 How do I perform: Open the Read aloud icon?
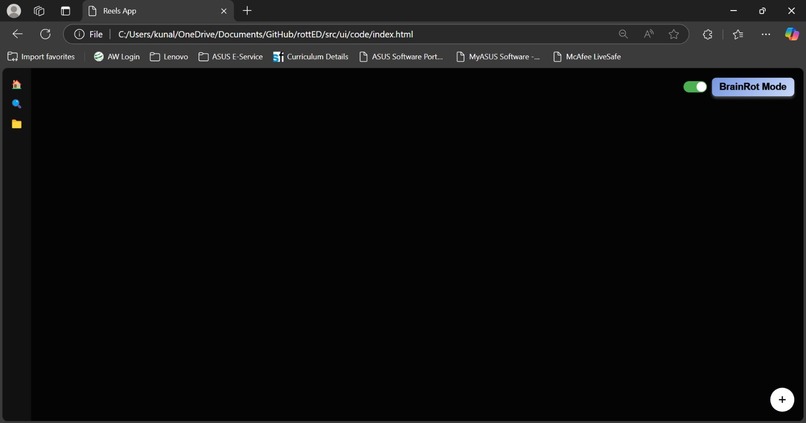649,34
